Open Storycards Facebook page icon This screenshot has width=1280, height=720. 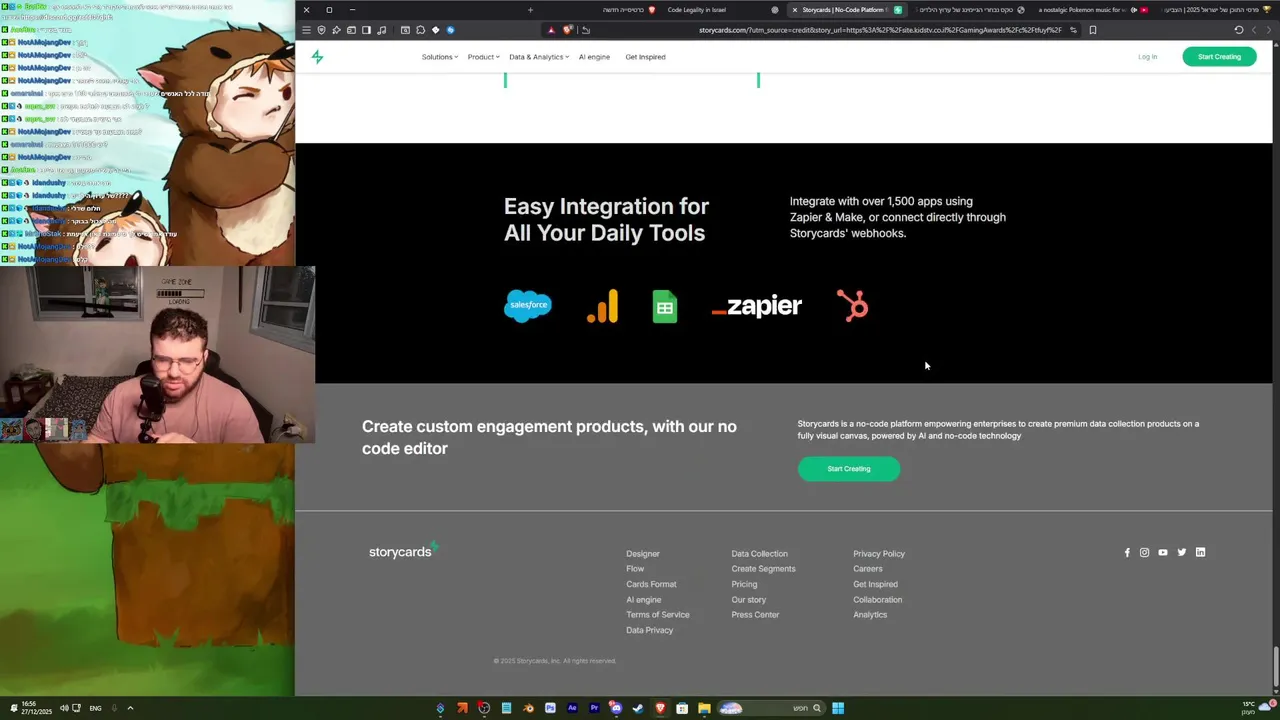(1127, 552)
